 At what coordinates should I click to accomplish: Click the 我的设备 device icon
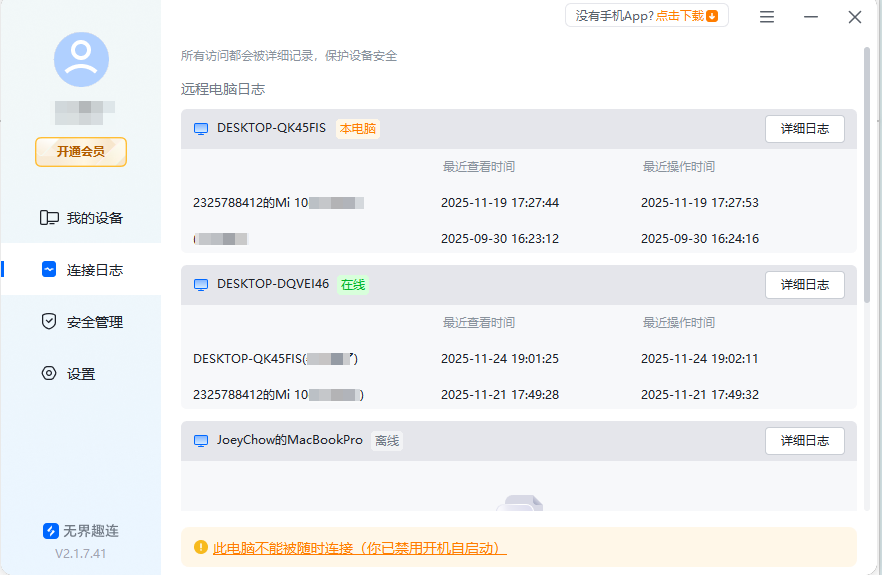(49, 218)
